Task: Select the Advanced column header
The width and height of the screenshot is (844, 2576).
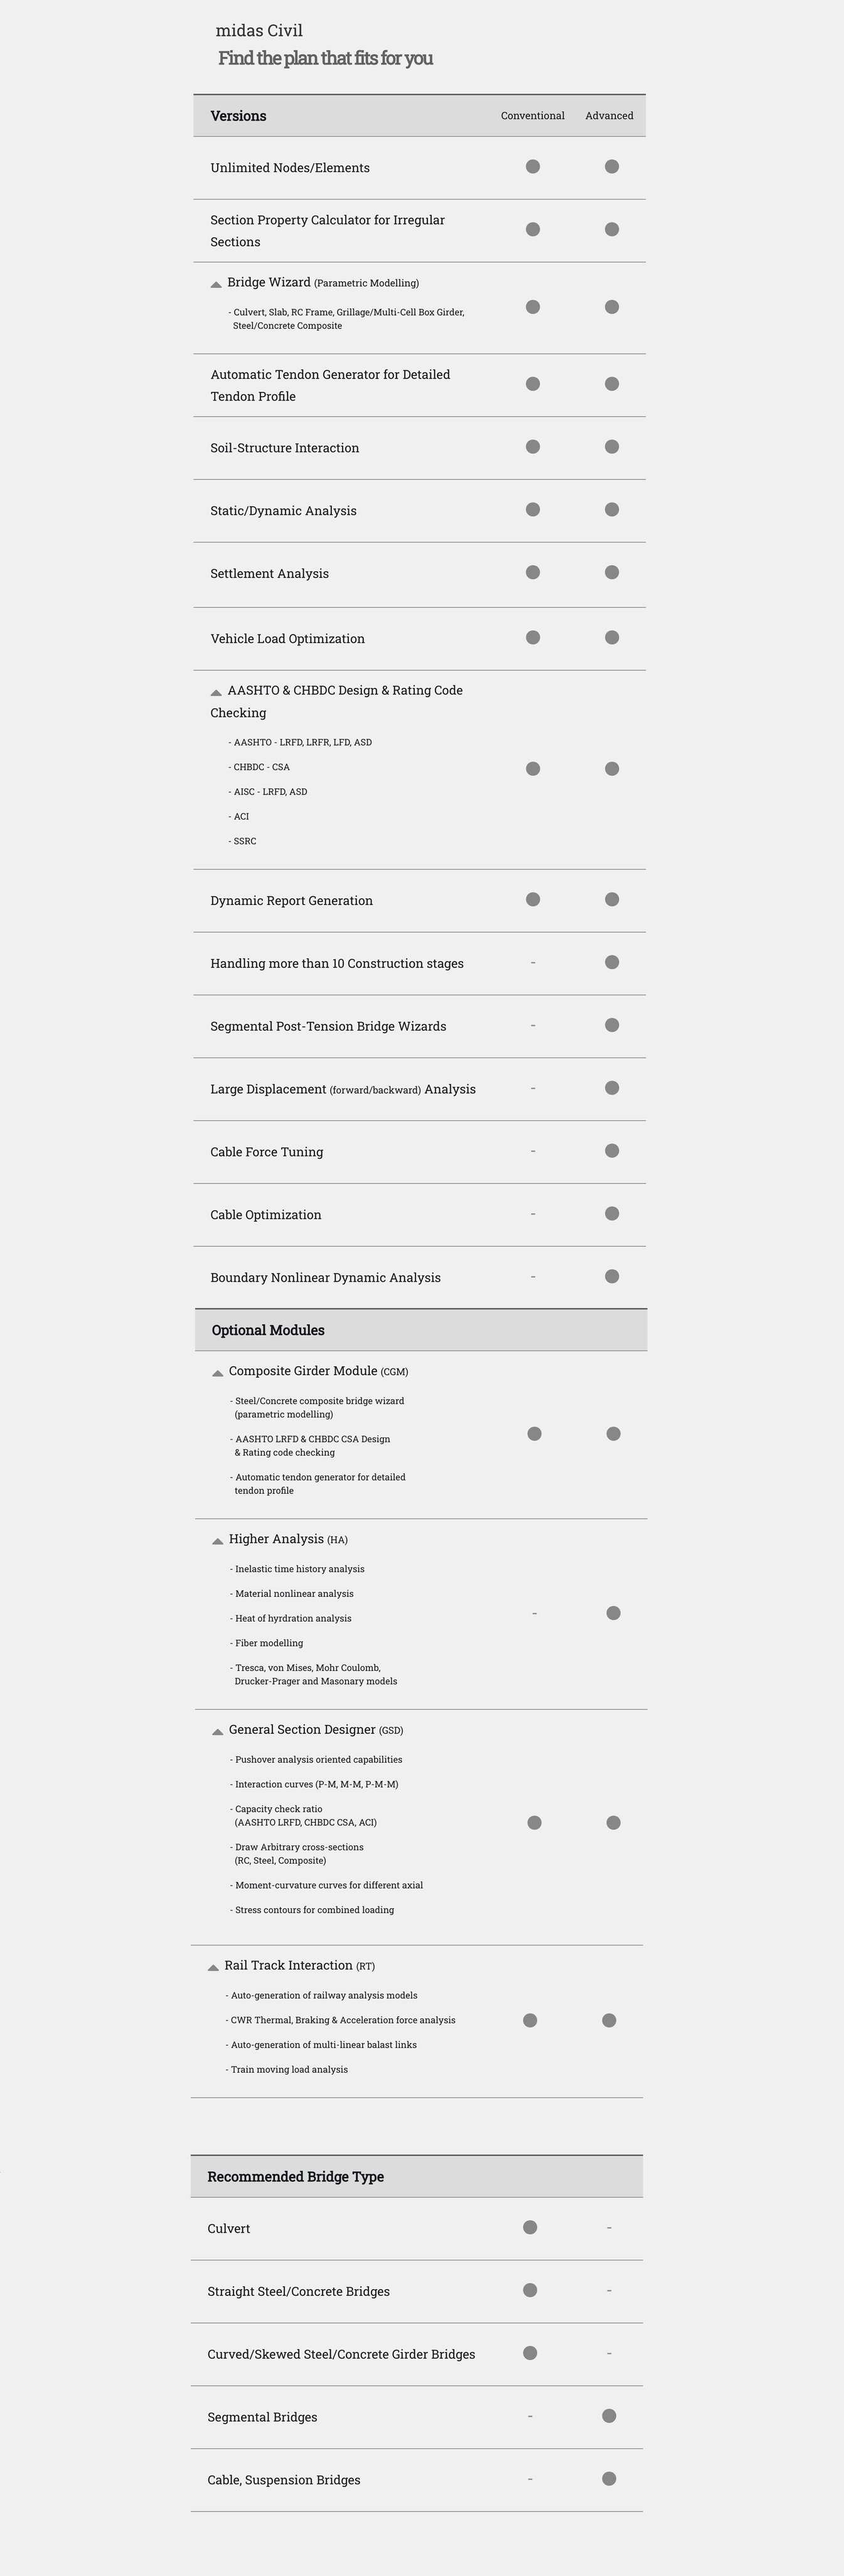Action: click(609, 116)
